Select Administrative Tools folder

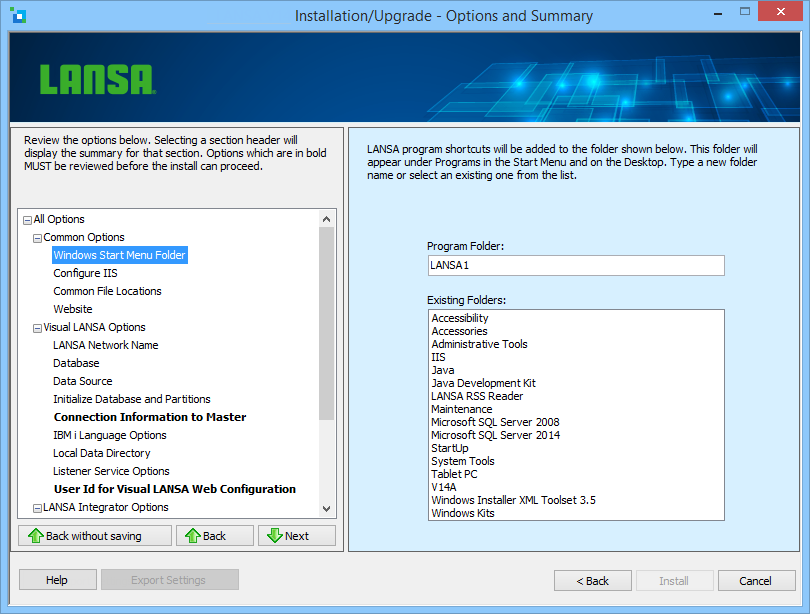pyautogui.click(x=479, y=344)
